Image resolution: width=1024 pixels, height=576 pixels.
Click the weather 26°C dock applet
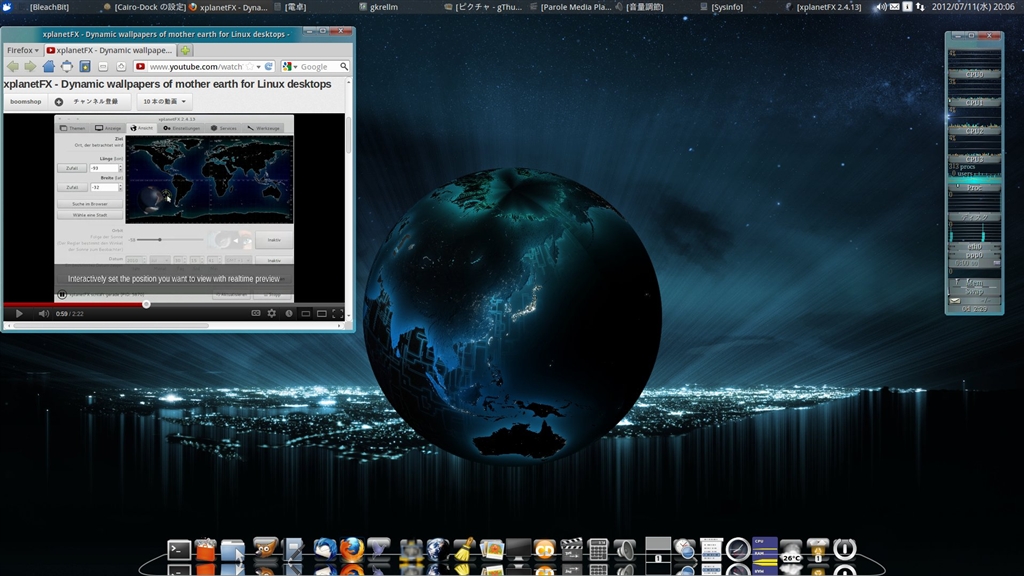click(791, 551)
